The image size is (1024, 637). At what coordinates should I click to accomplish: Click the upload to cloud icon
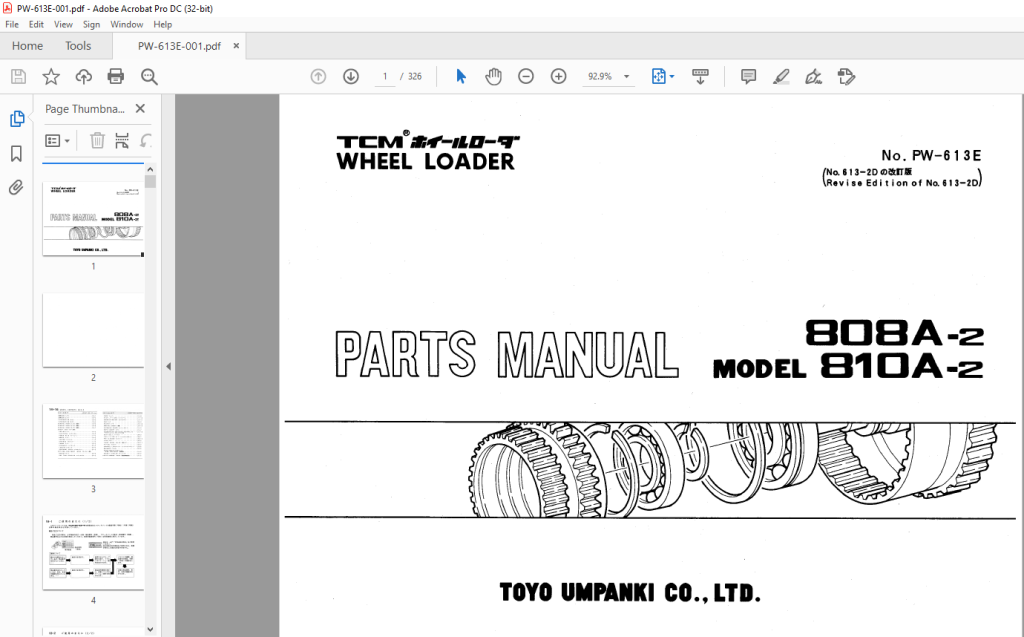click(84, 76)
